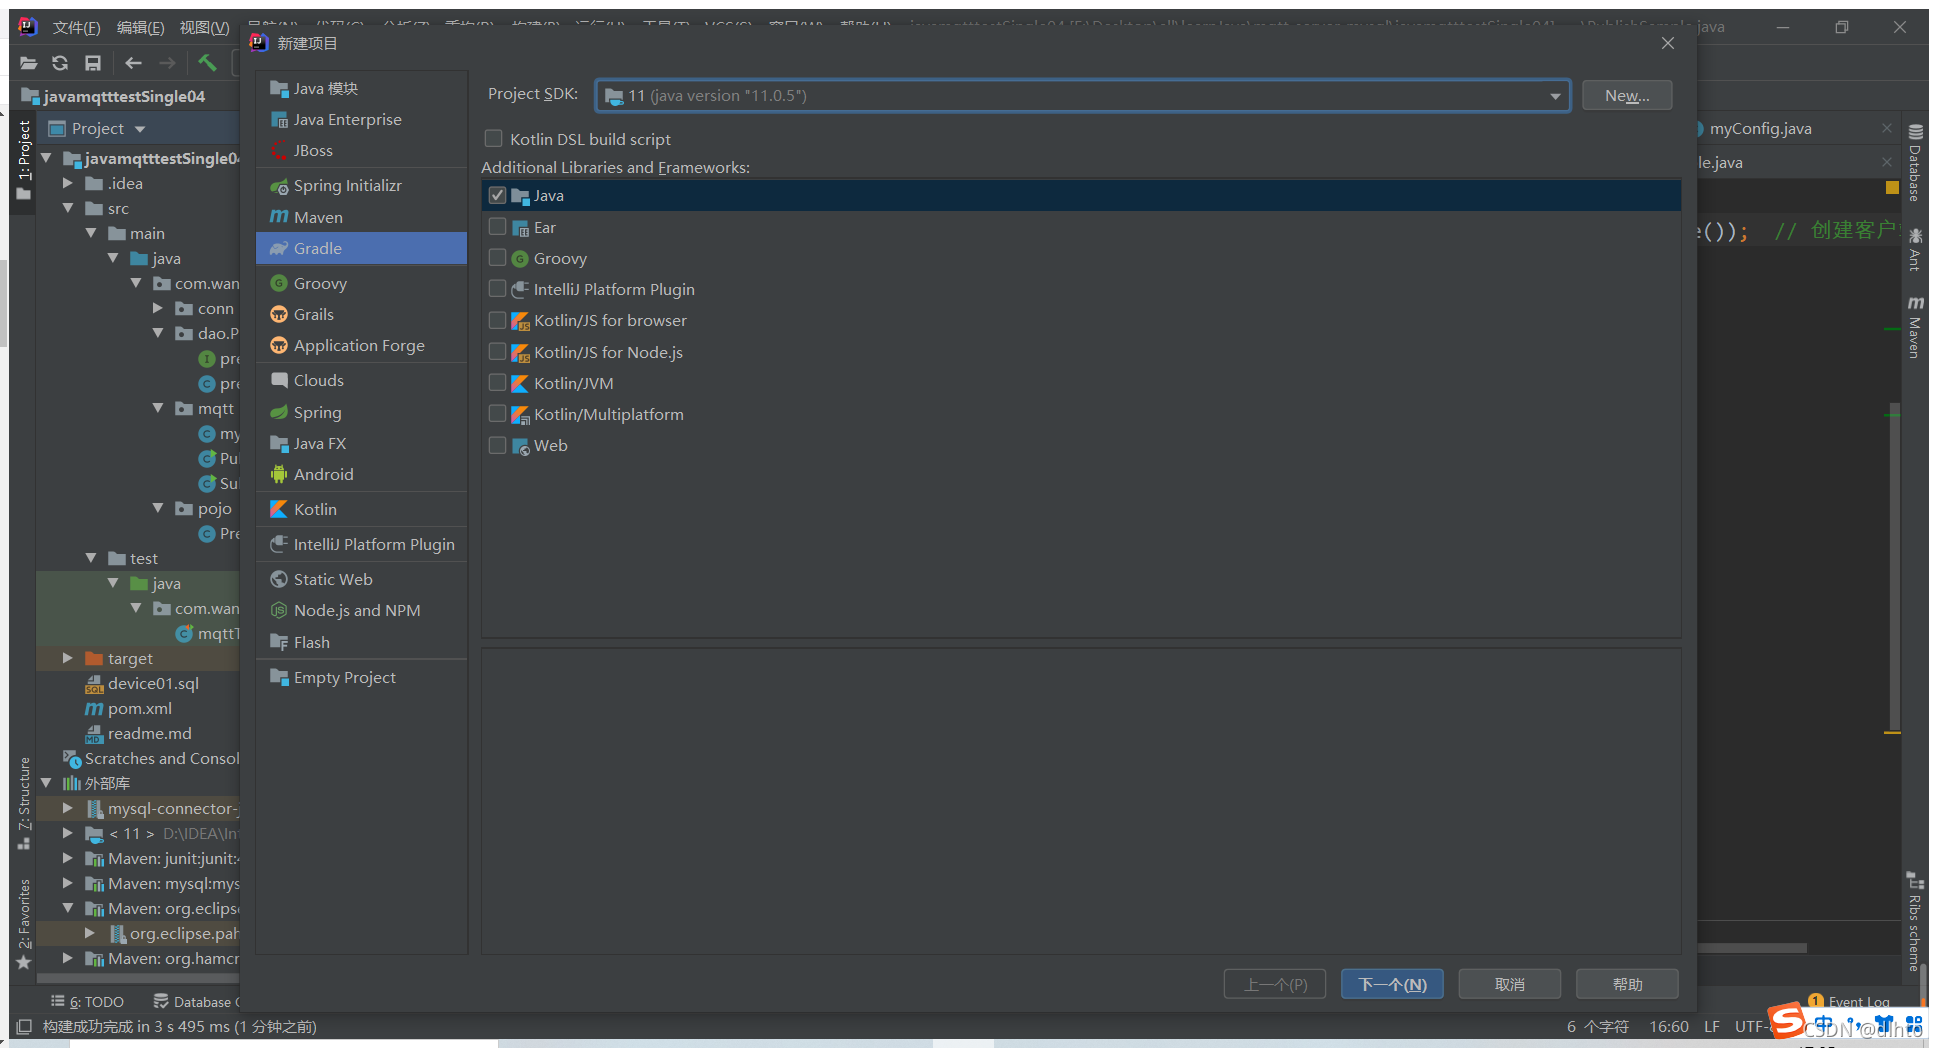Choose Static Web project type
Image resolution: width=1938 pixels, height=1048 pixels.
(x=361, y=579)
